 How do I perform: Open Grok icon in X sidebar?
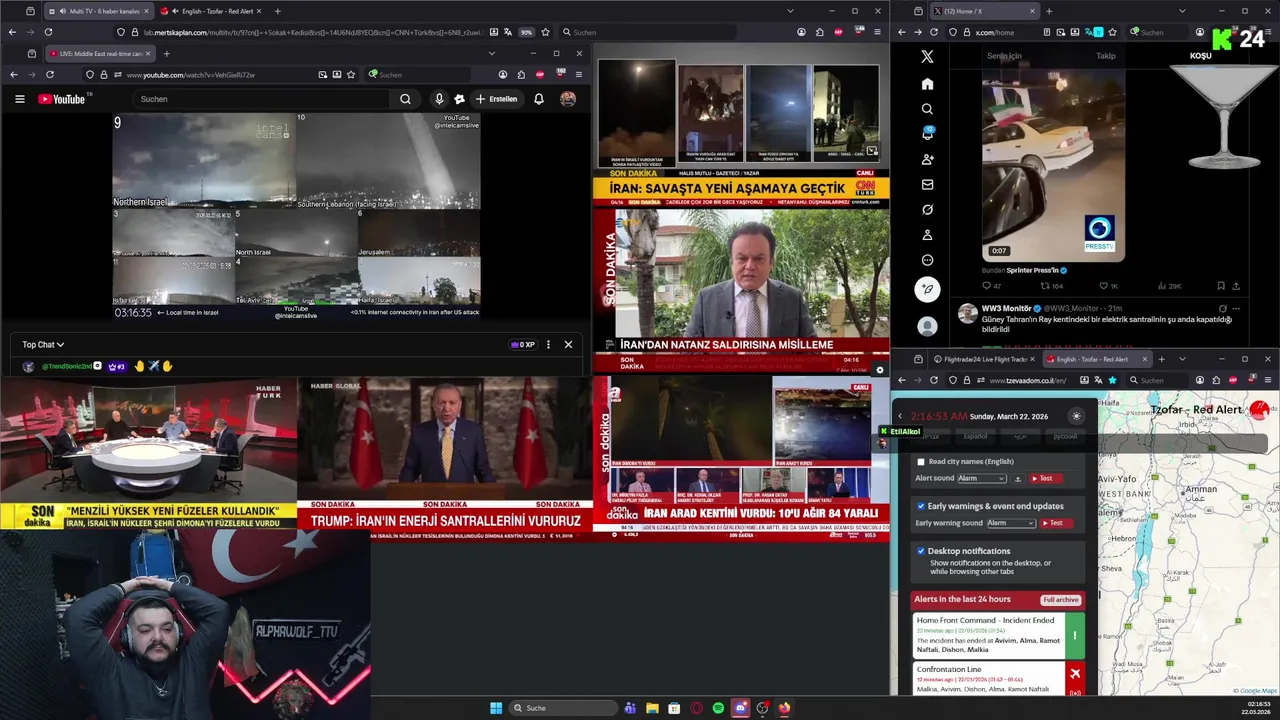(x=927, y=210)
